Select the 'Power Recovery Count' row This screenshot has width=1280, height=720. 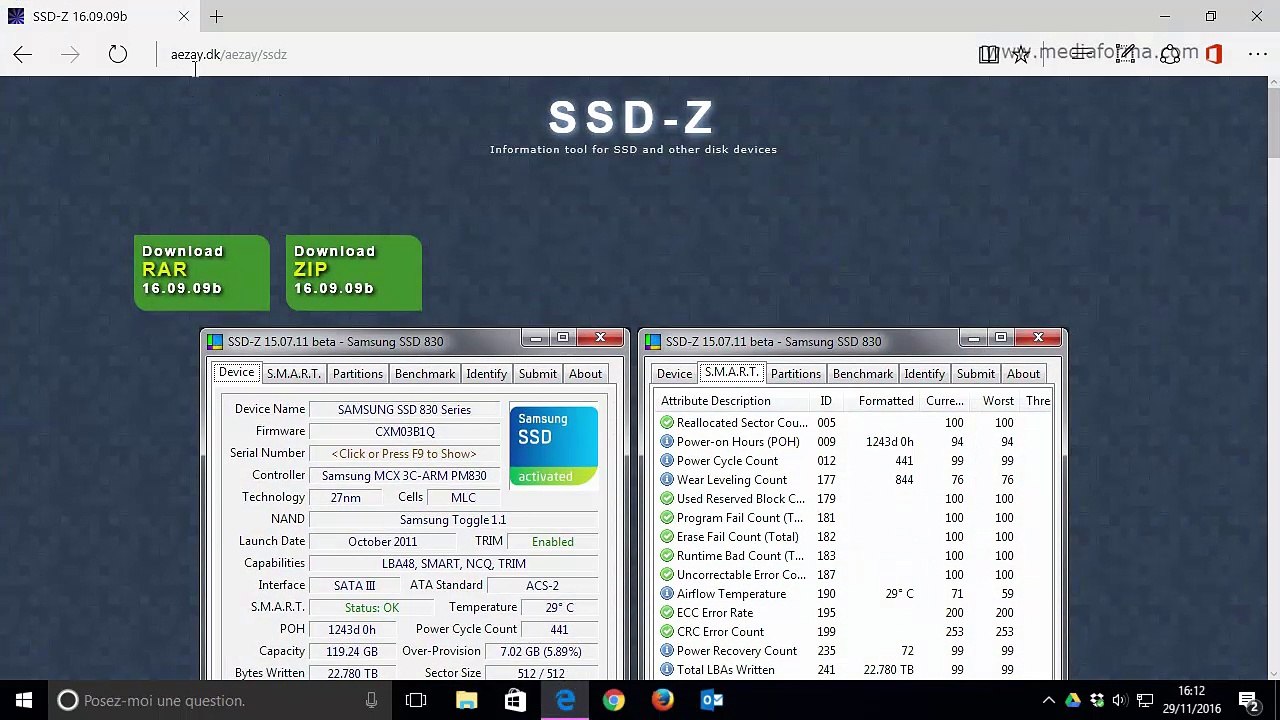[x=855, y=651]
